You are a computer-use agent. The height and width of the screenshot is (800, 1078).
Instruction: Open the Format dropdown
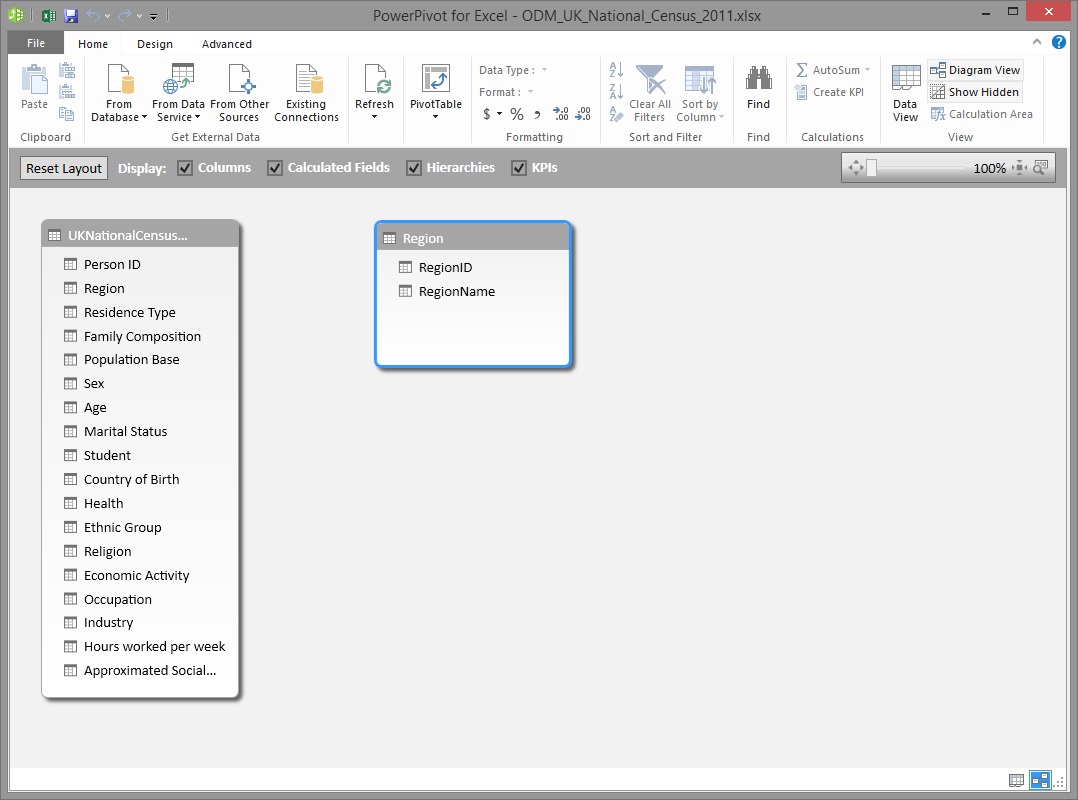click(x=531, y=92)
